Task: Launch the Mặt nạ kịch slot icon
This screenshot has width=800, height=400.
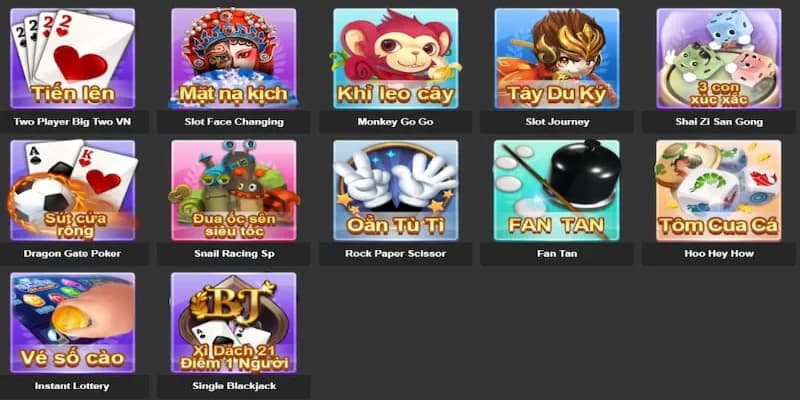Action: click(234, 58)
